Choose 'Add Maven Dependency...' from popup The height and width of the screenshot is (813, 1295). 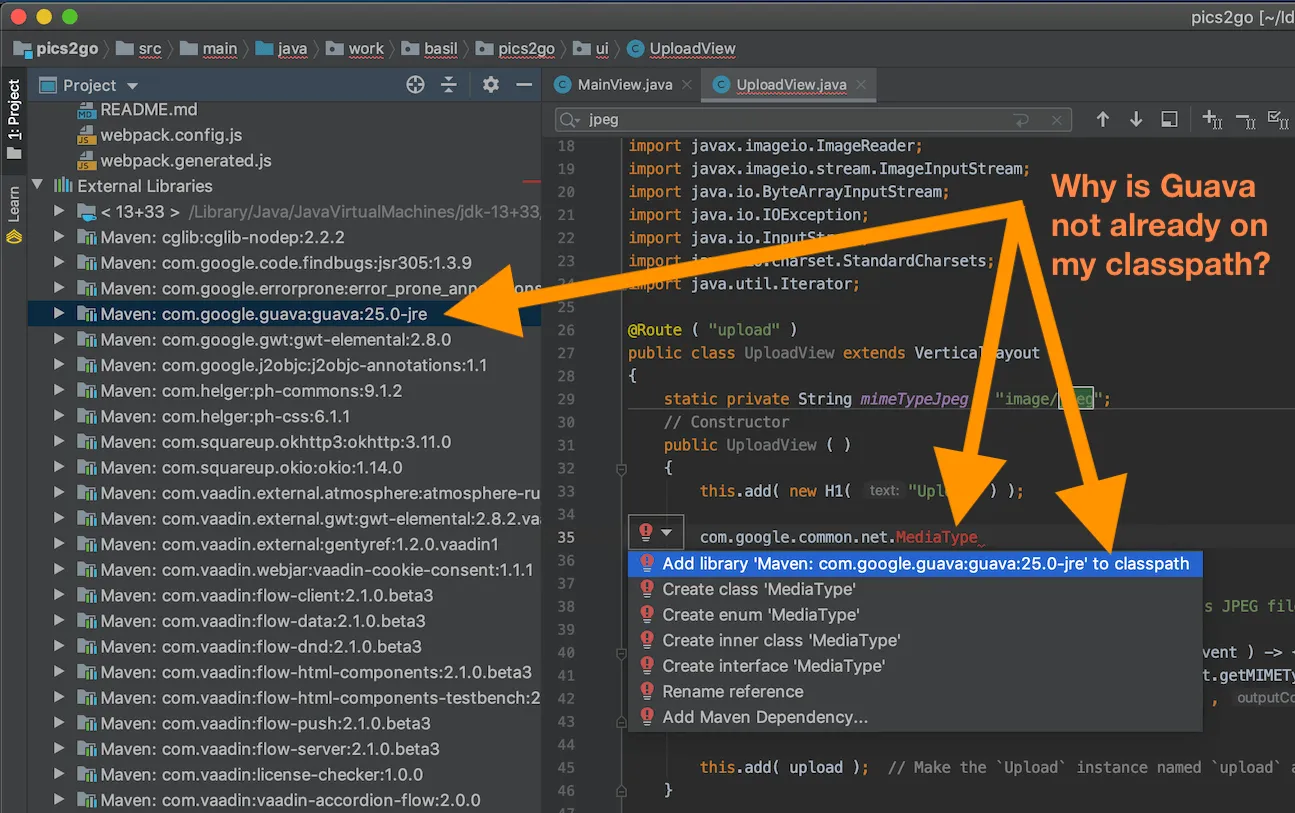click(765, 717)
